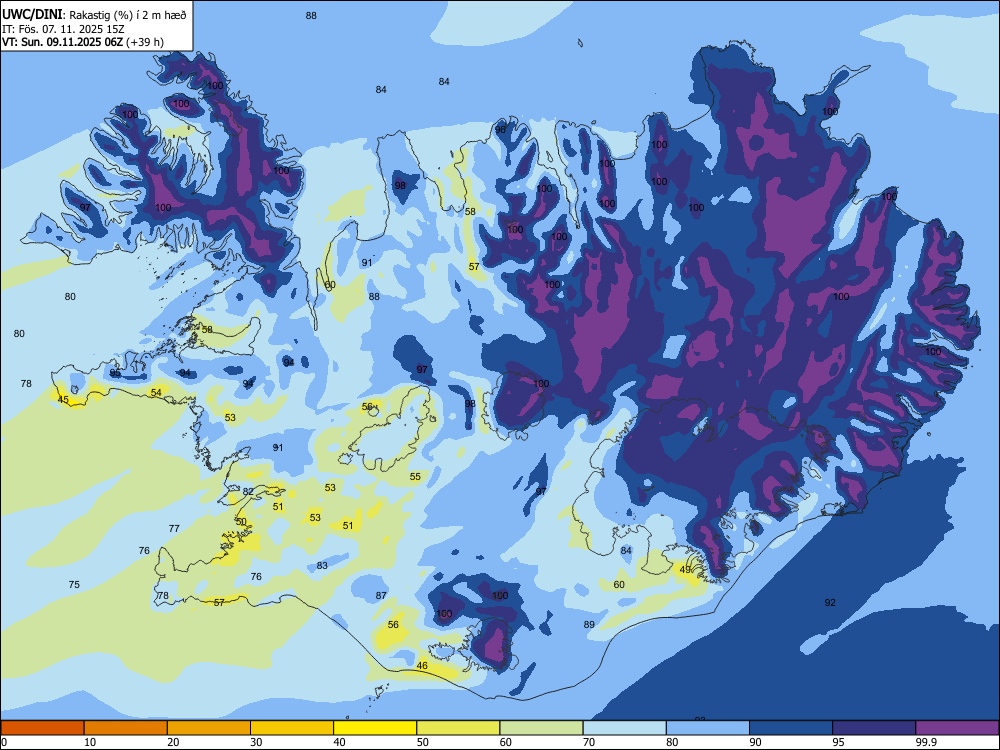
Task: Choose the 30–40 golden legend swatch
Action: click(292, 728)
